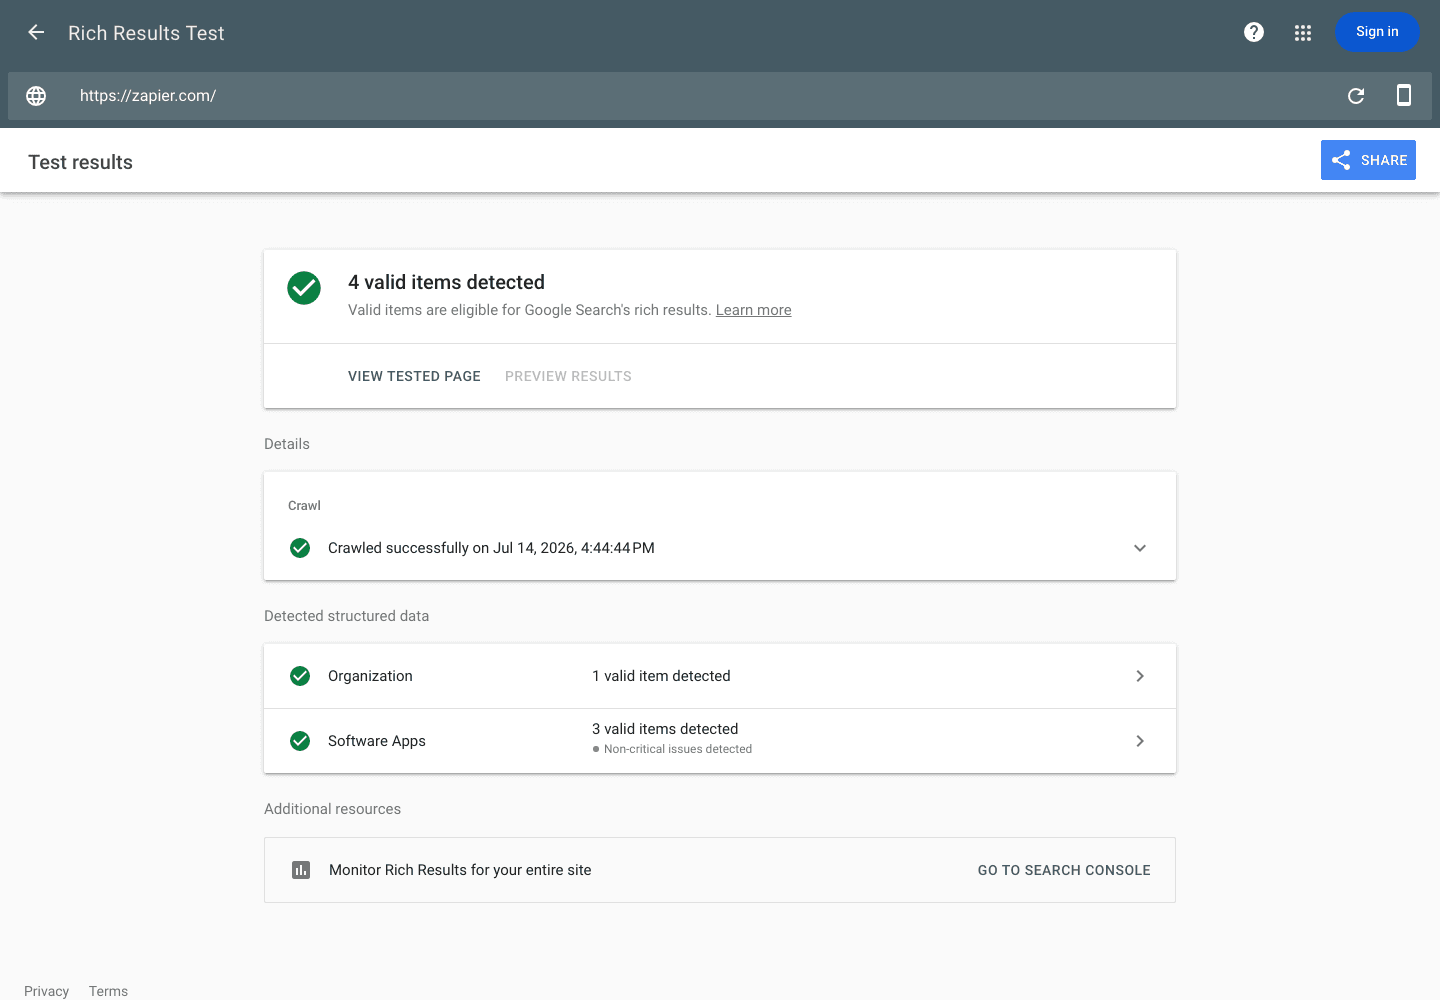The height and width of the screenshot is (1000, 1440).
Task: Click the chart icon beside Monitor Rich Results
Action: coord(301,870)
